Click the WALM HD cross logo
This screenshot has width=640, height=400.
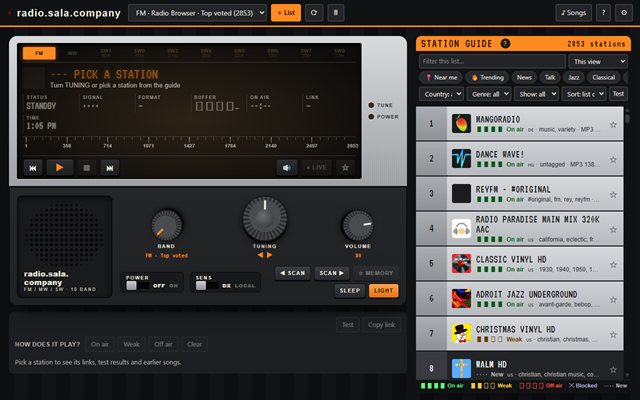coord(461,368)
